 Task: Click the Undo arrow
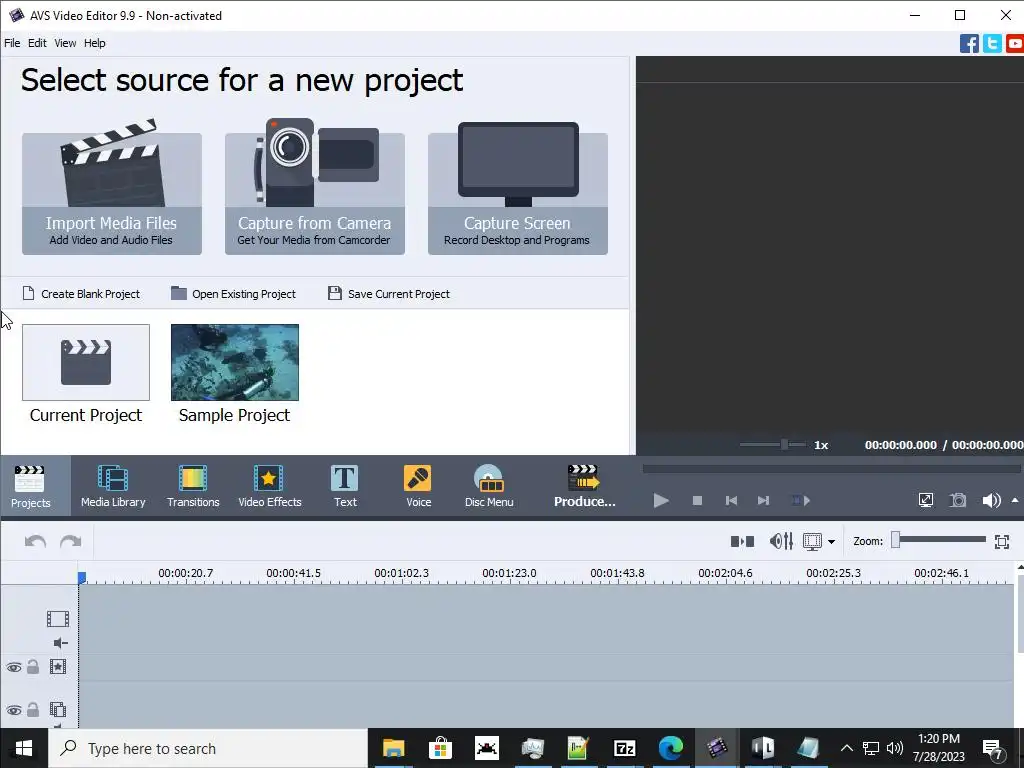(35, 541)
